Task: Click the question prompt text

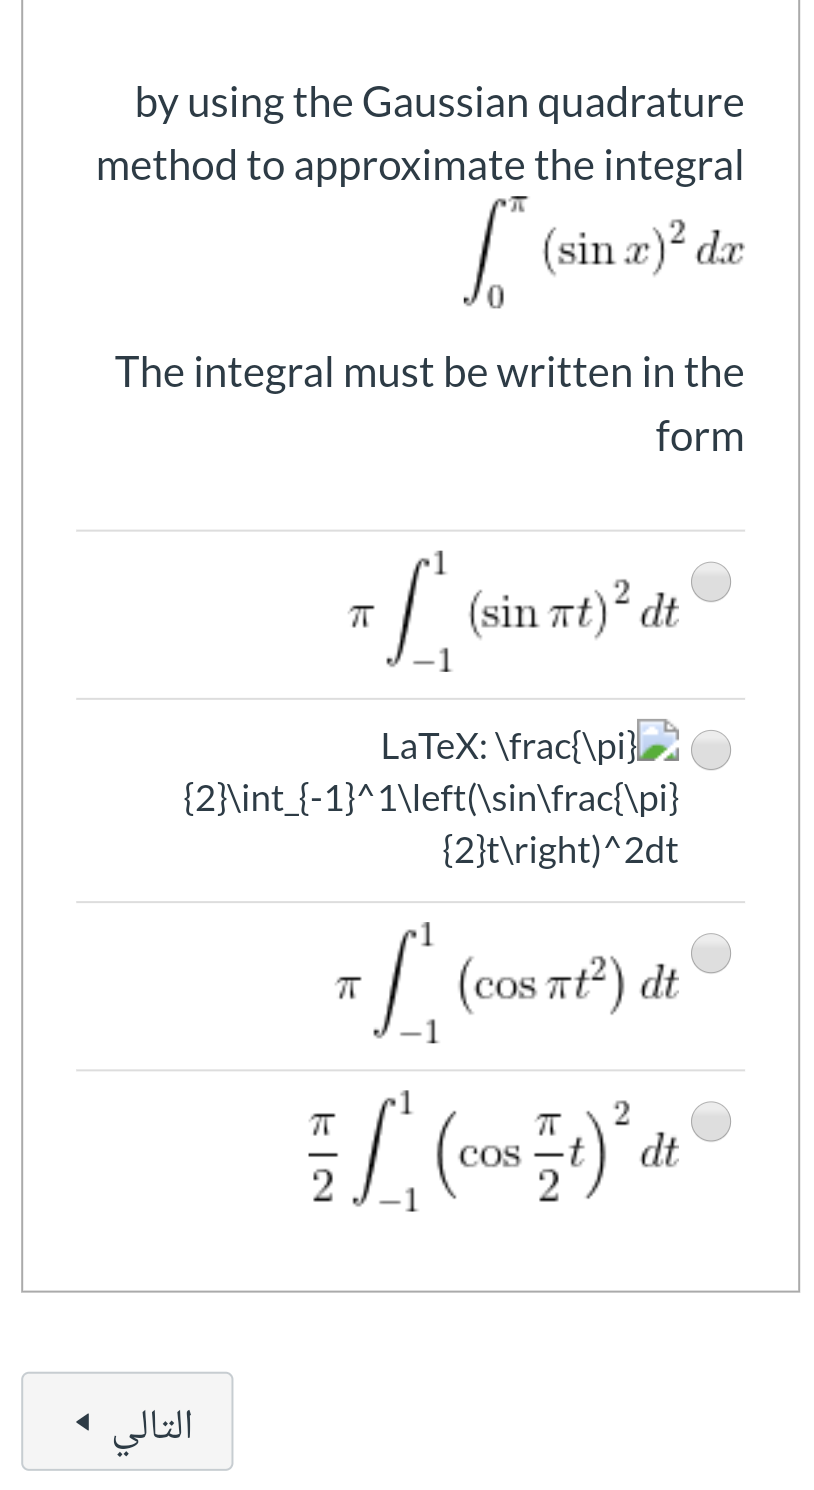Action: point(420,132)
